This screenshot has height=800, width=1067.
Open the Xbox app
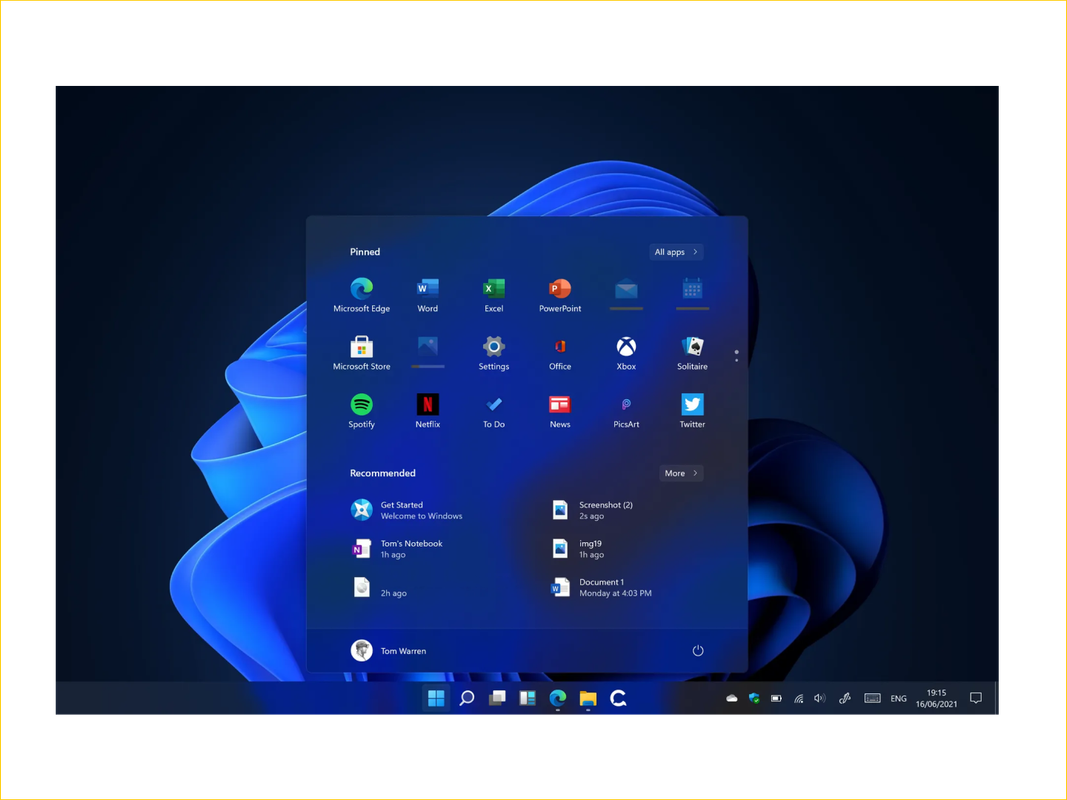(x=626, y=352)
